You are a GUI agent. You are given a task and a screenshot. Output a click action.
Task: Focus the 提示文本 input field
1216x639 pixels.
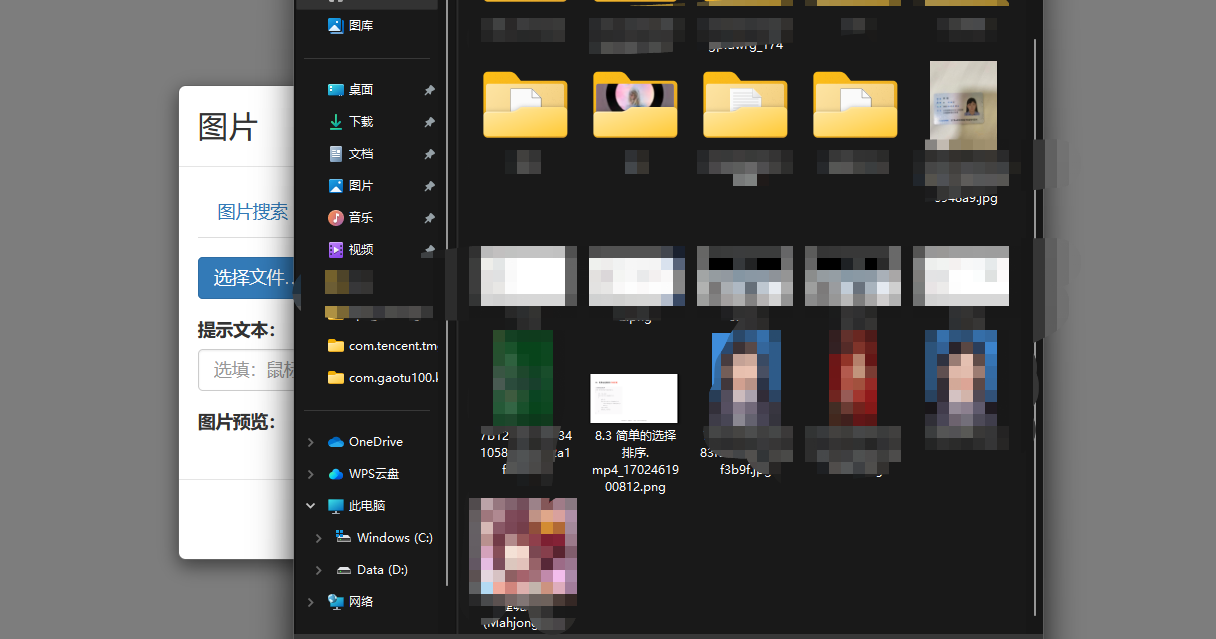(248, 370)
